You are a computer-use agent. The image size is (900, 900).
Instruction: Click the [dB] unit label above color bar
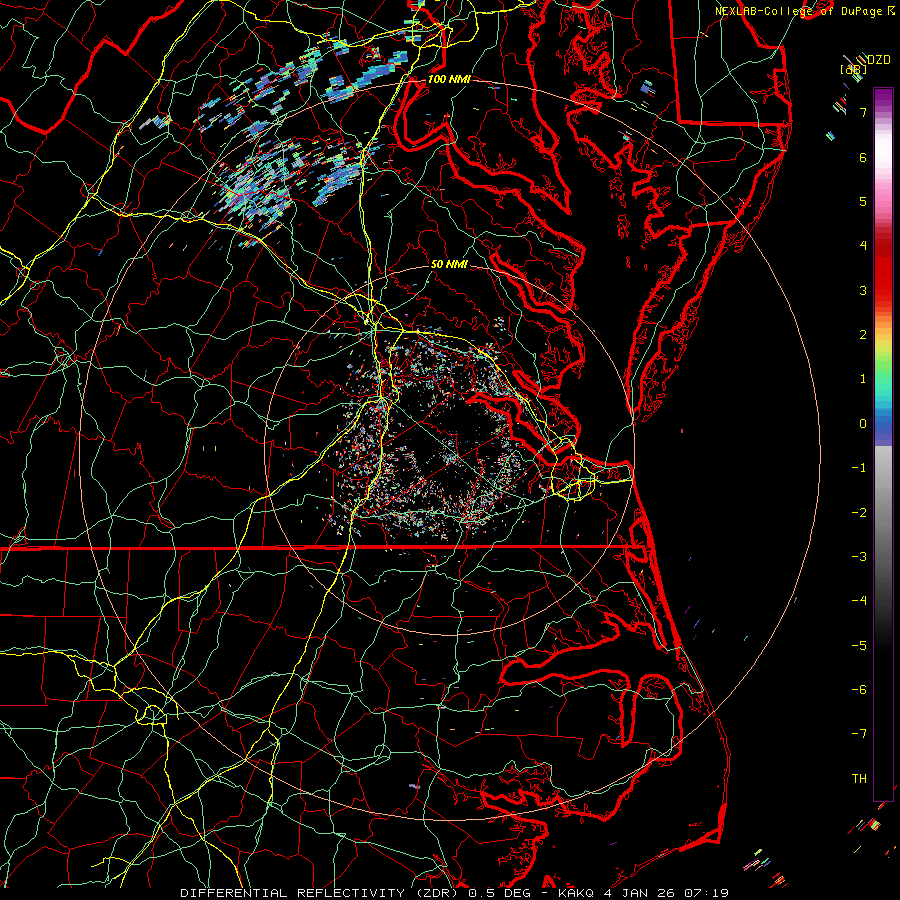coord(853,69)
